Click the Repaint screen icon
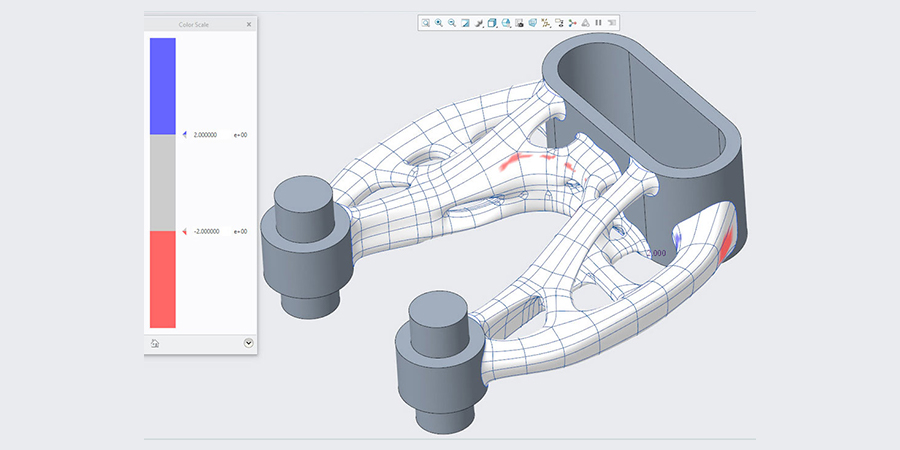This screenshot has width=900, height=450. click(x=465, y=22)
